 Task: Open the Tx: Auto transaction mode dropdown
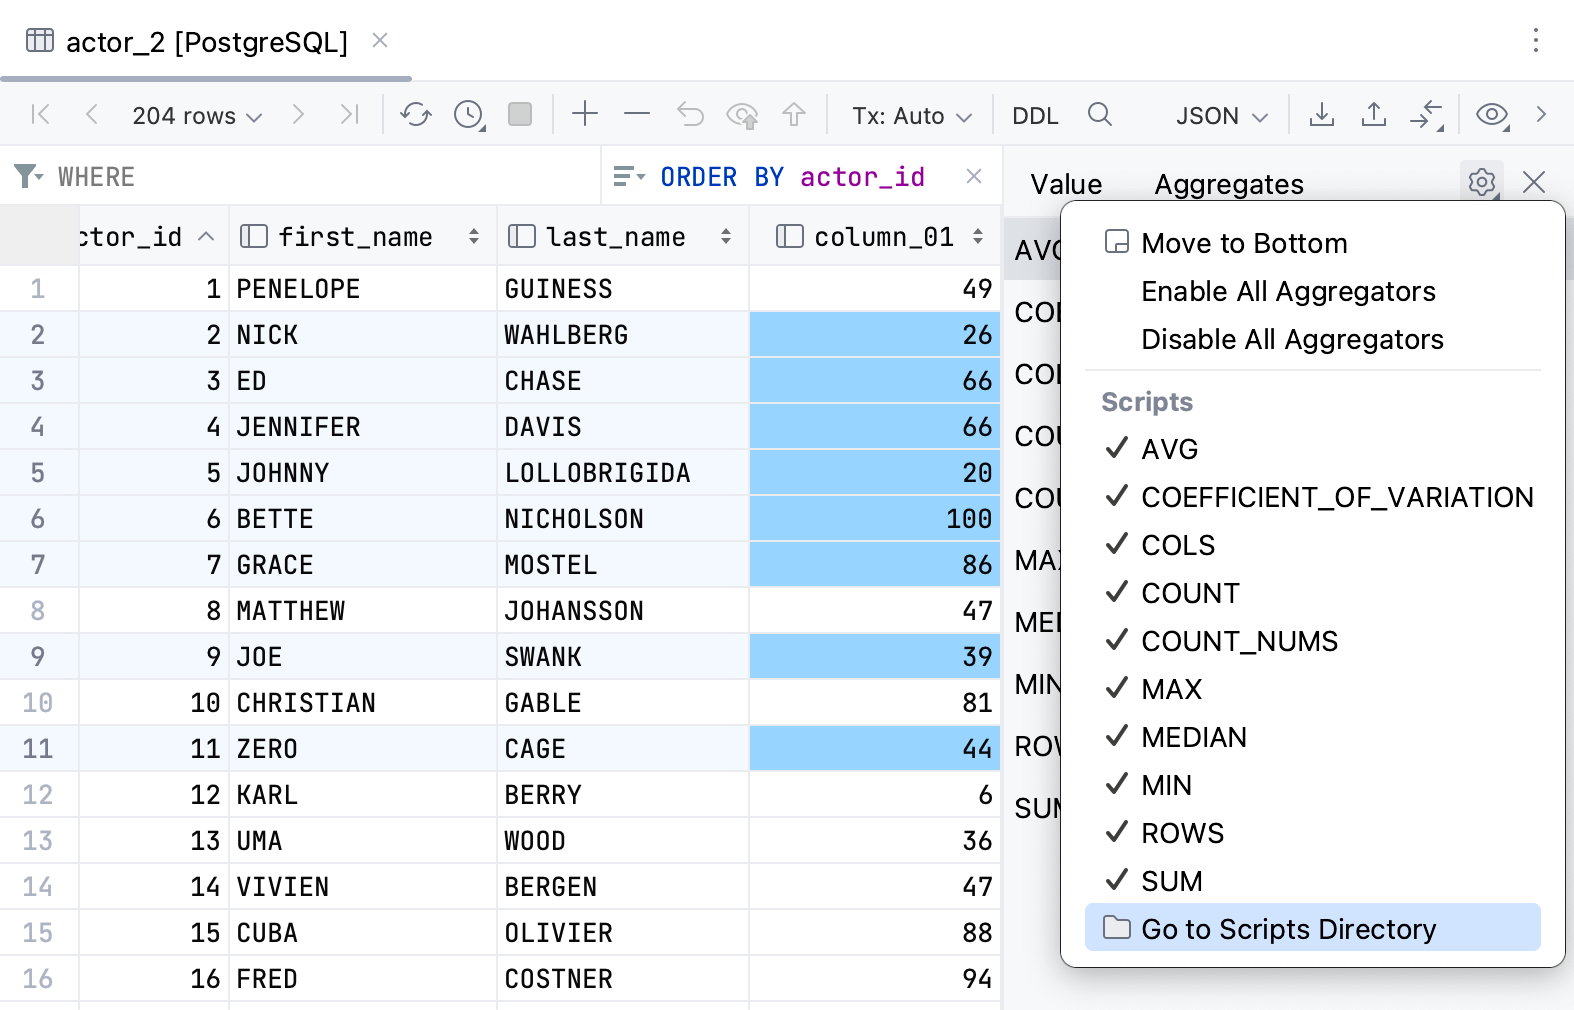[911, 116]
